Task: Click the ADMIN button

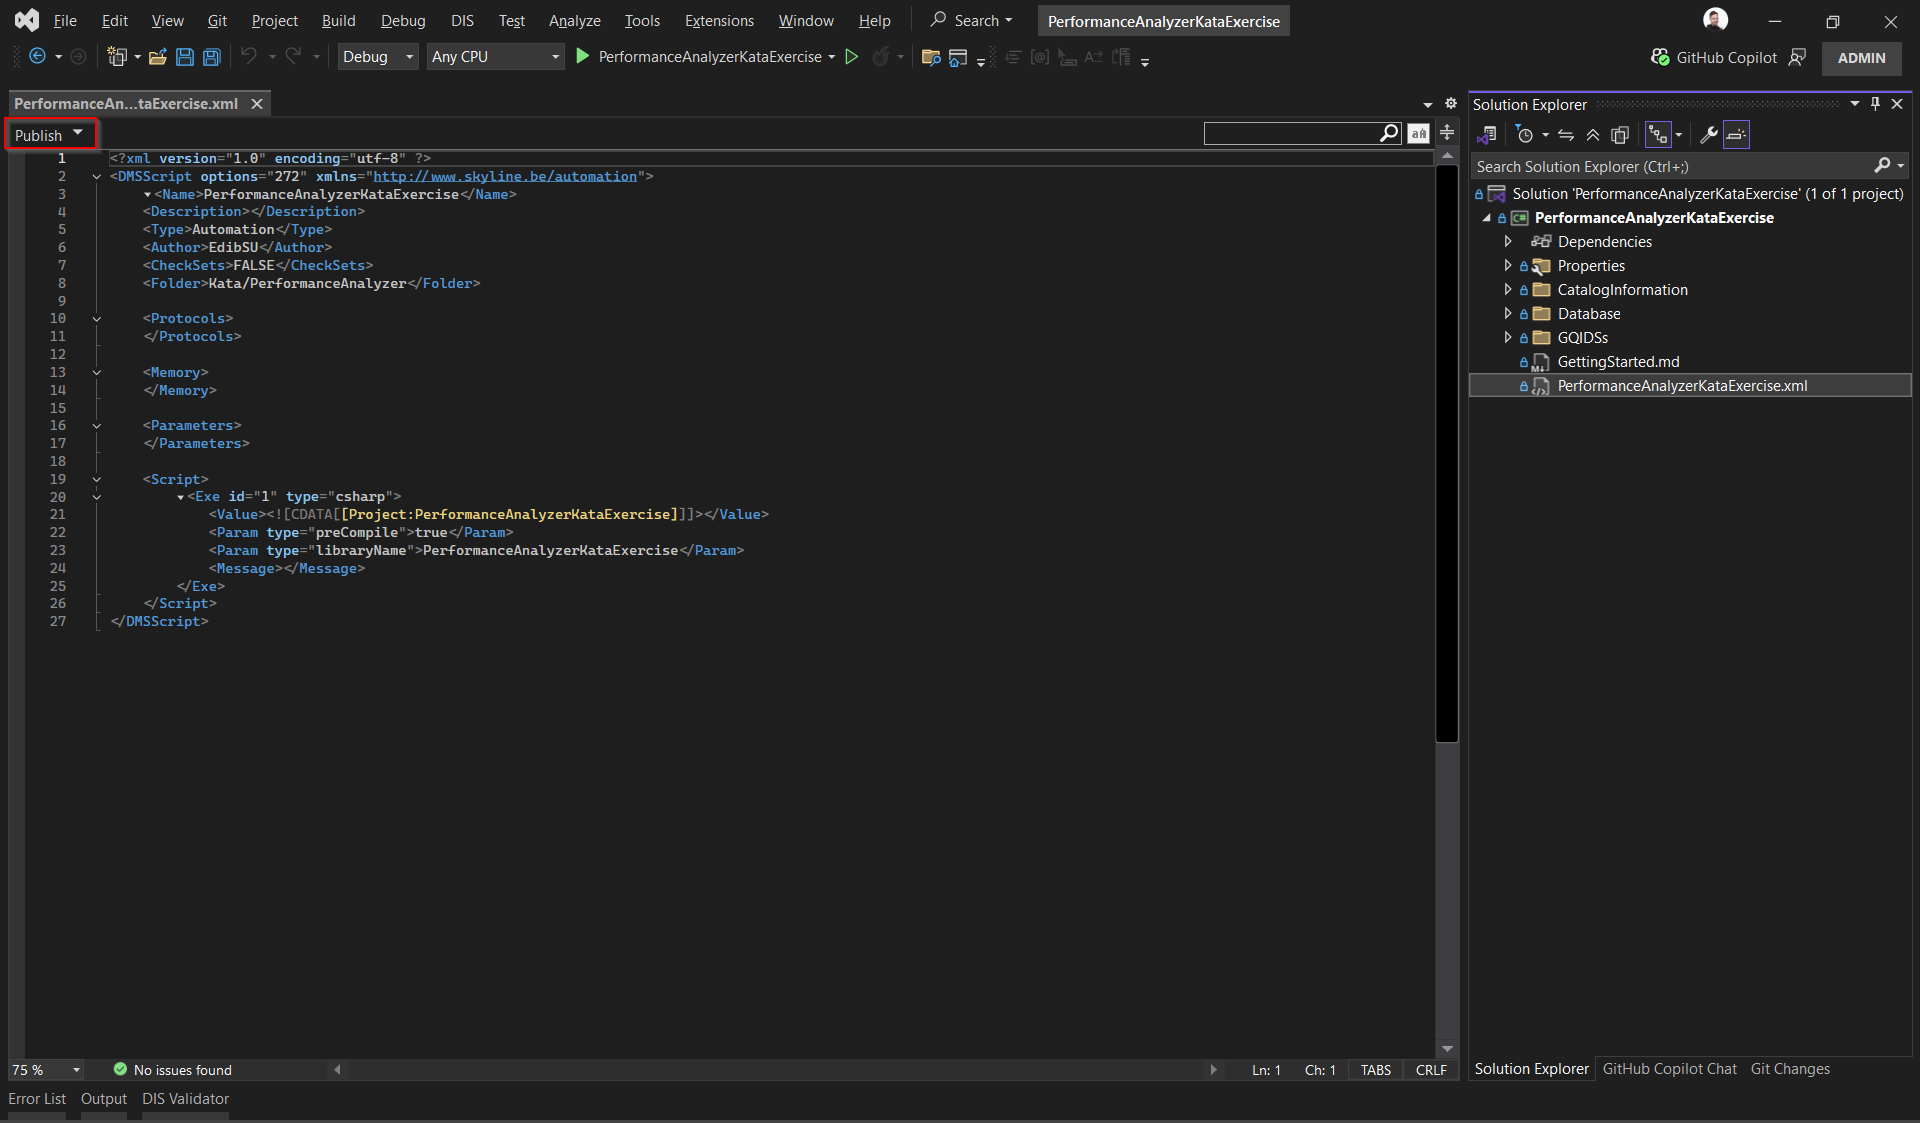Action: pos(1861,57)
